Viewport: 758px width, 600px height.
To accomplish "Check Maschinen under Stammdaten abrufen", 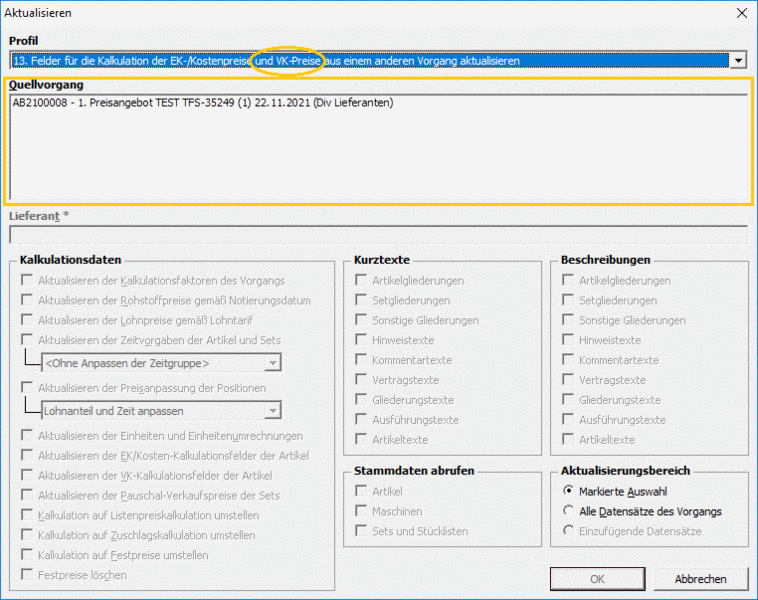I will pyautogui.click(x=361, y=511).
